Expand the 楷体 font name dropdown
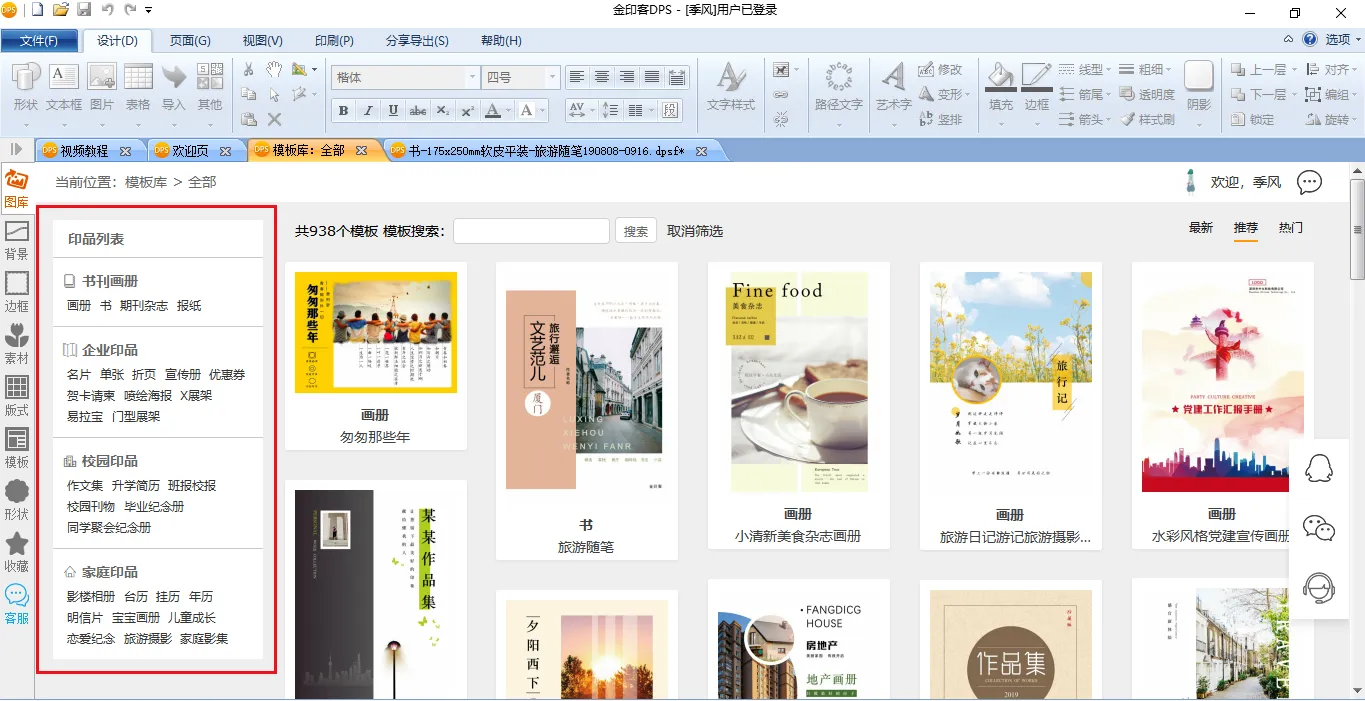1365x701 pixels. point(472,77)
